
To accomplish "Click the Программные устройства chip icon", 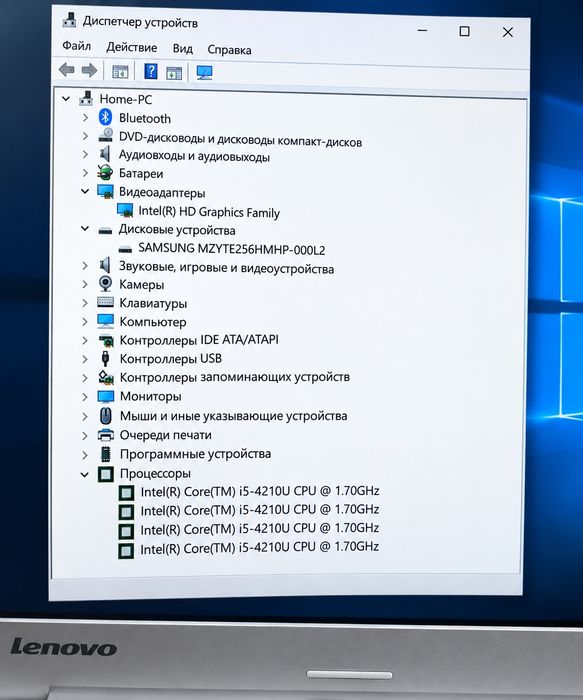I will pyautogui.click(x=105, y=454).
